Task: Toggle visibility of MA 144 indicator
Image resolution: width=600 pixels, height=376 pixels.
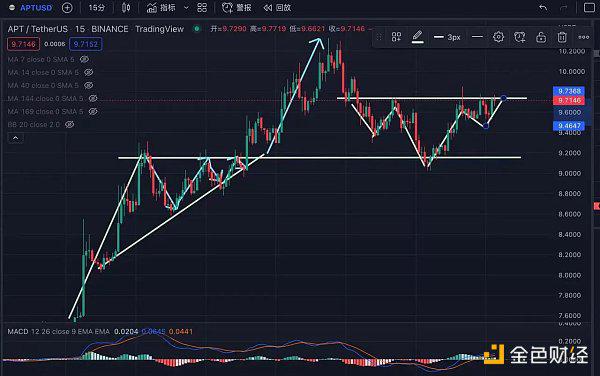Action: (x=93, y=98)
